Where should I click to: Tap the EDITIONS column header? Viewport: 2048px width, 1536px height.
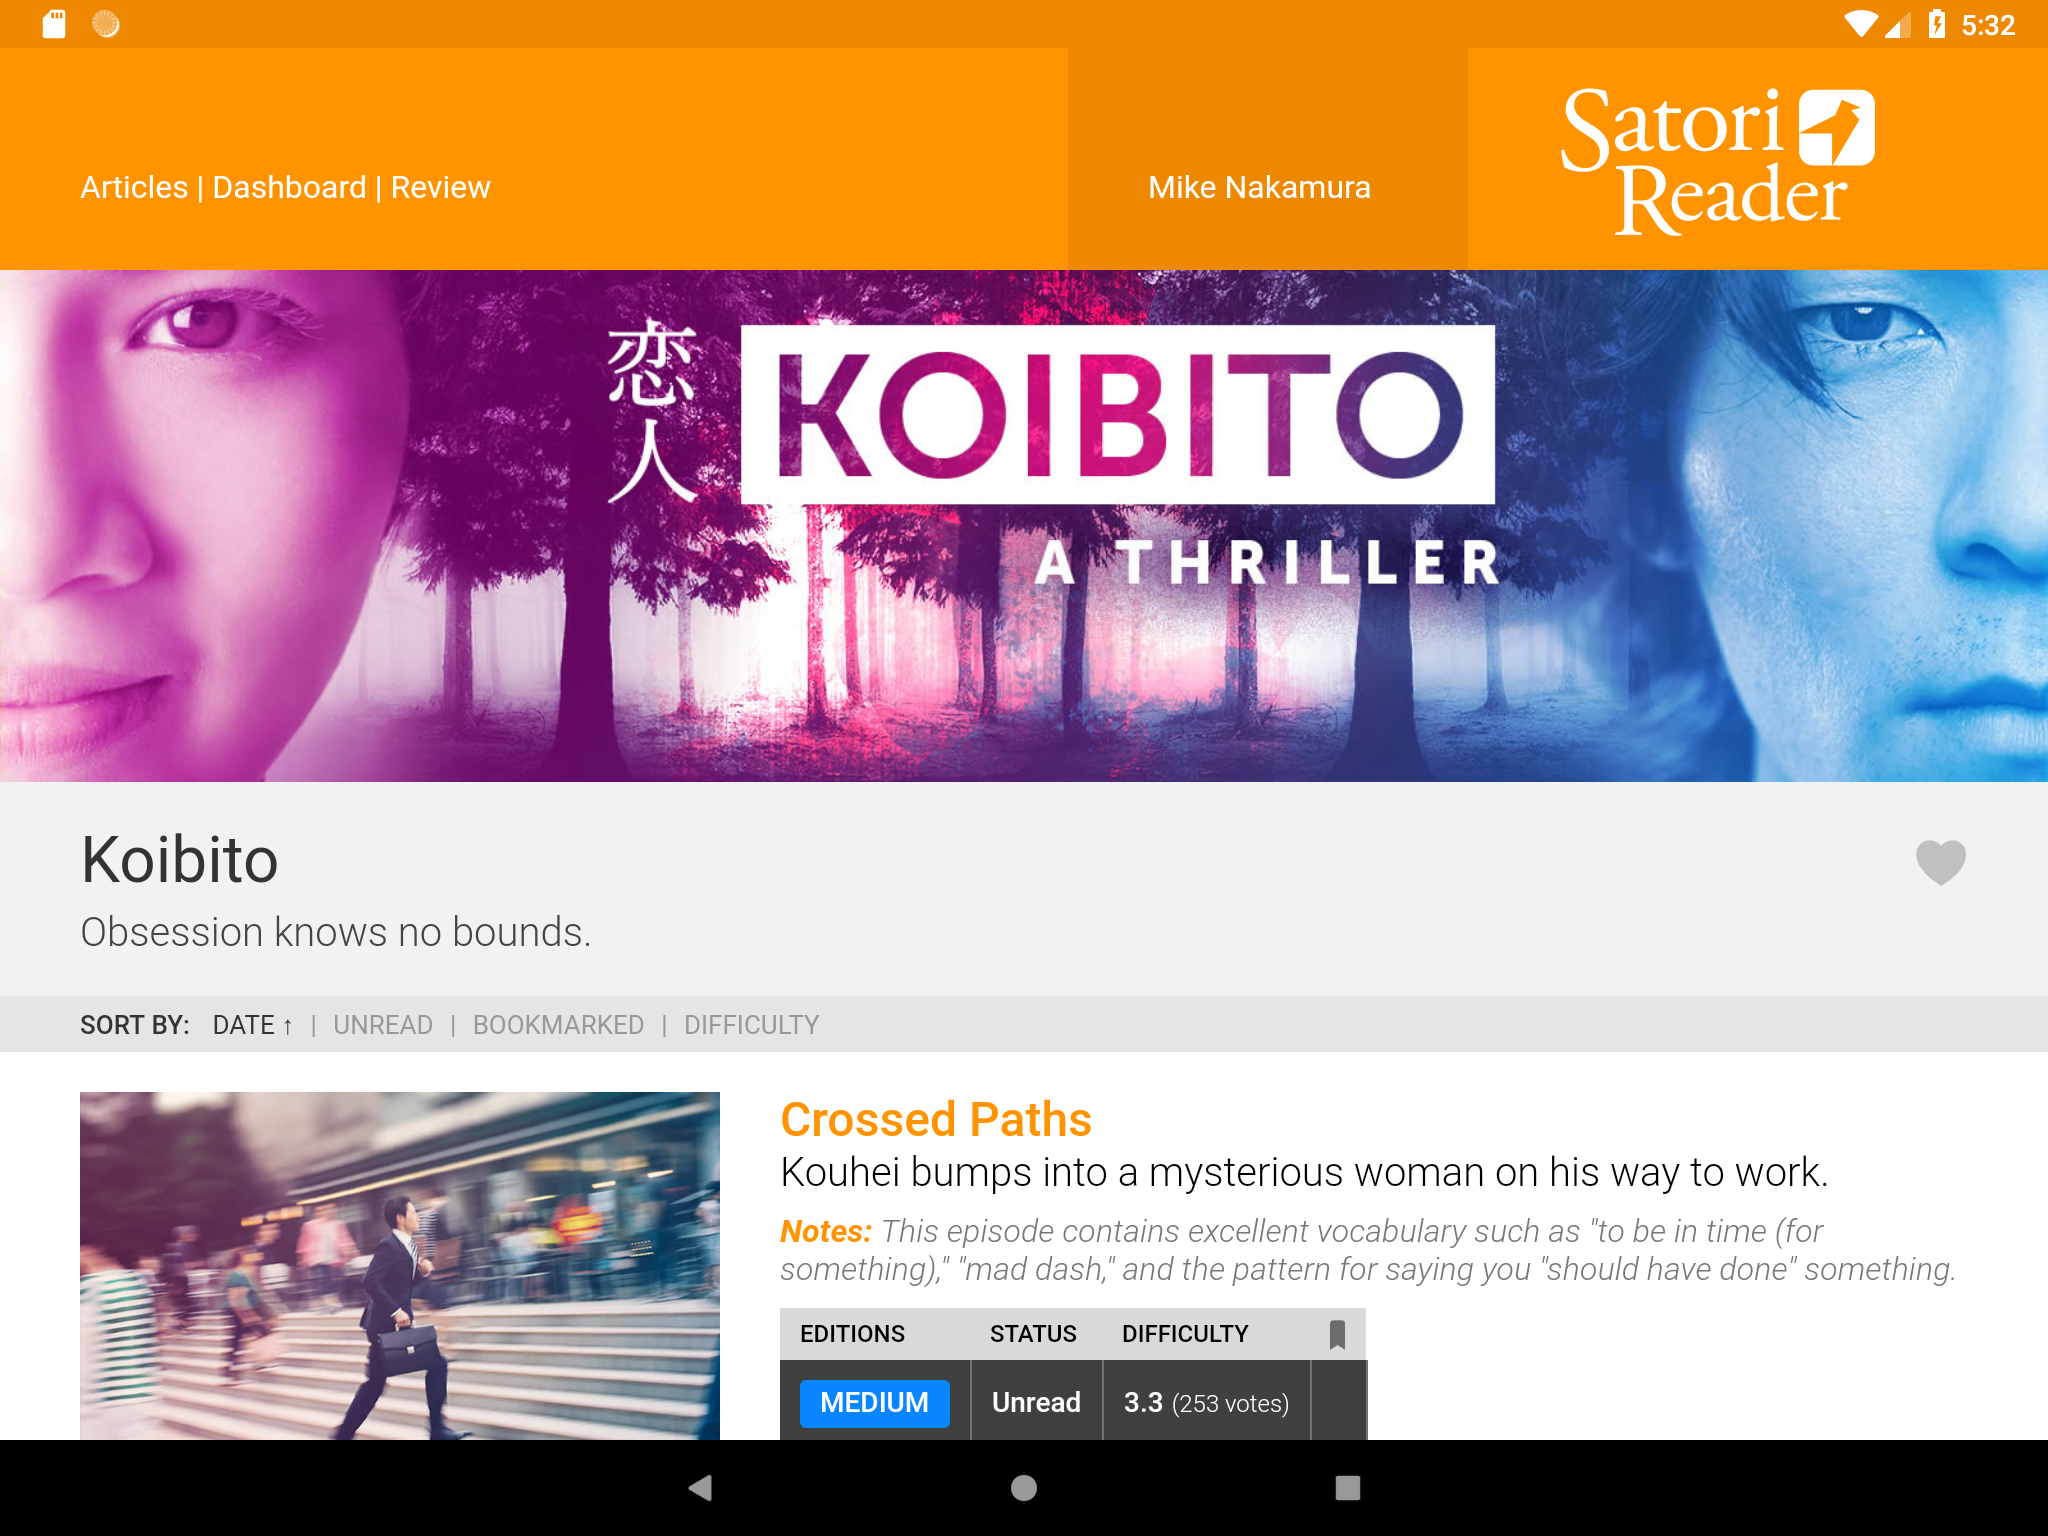click(852, 1334)
